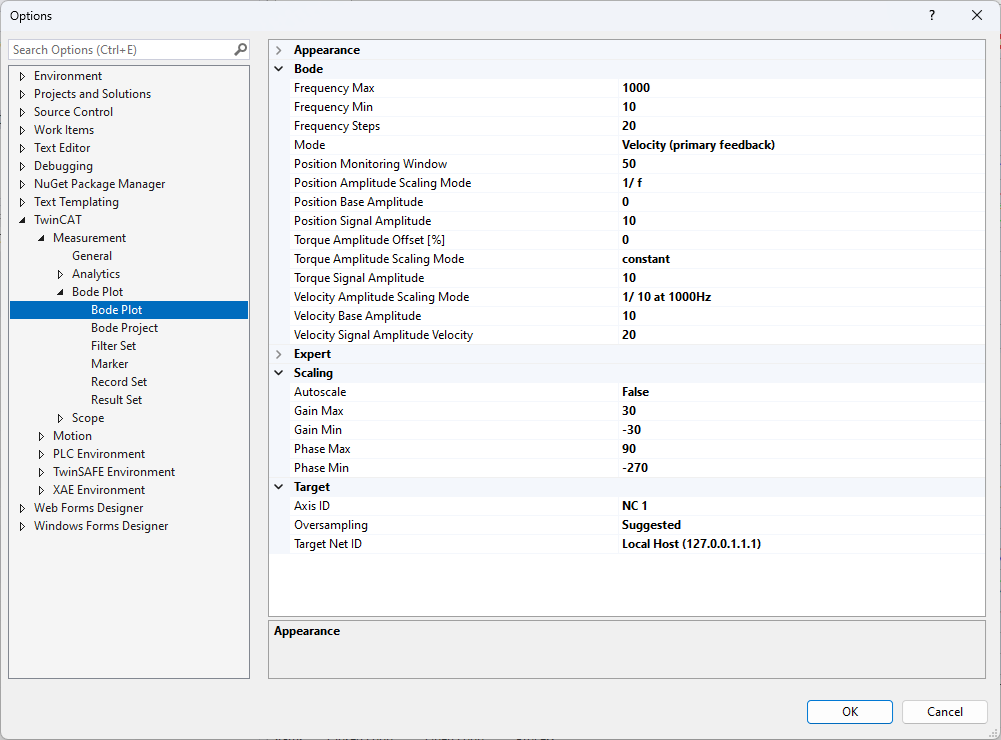The width and height of the screenshot is (1001, 740).
Task: Expand the Source Control node
Action: (22, 112)
